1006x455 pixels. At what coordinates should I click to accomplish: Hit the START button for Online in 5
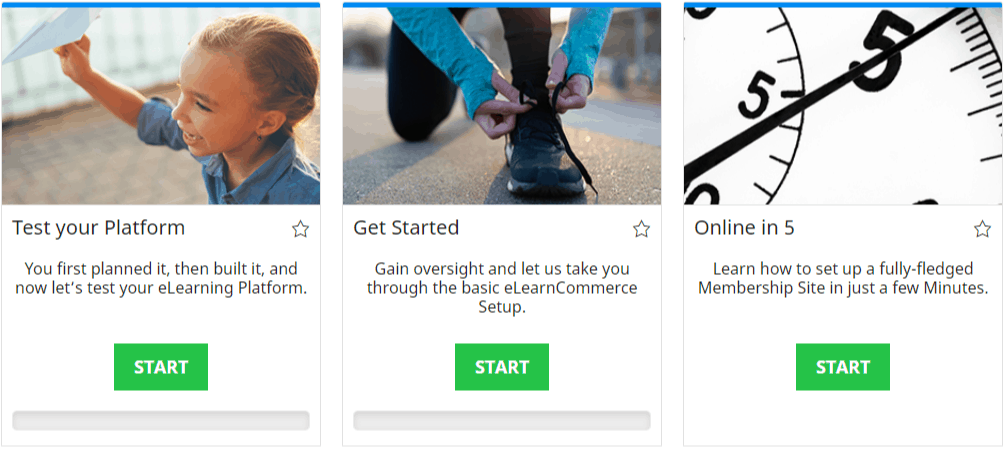842,367
